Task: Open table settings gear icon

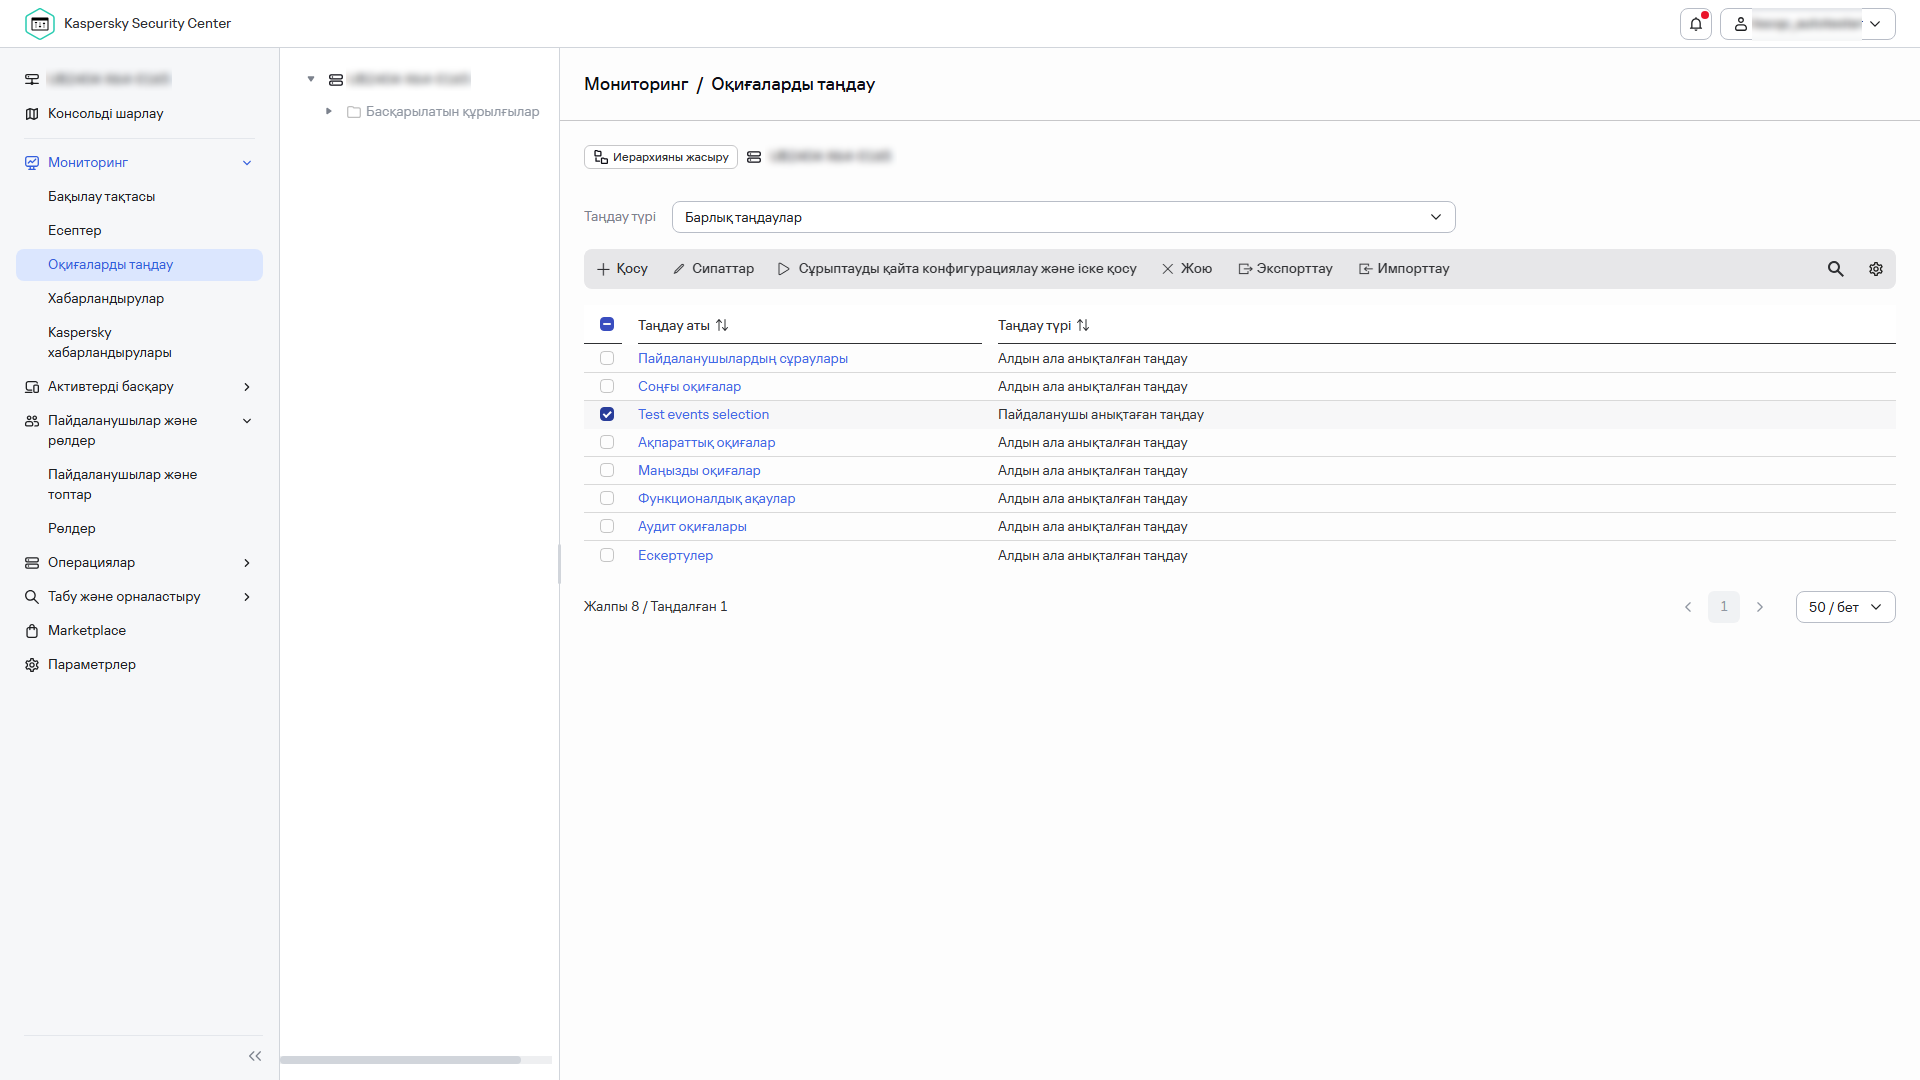Action: (x=1875, y=269)
